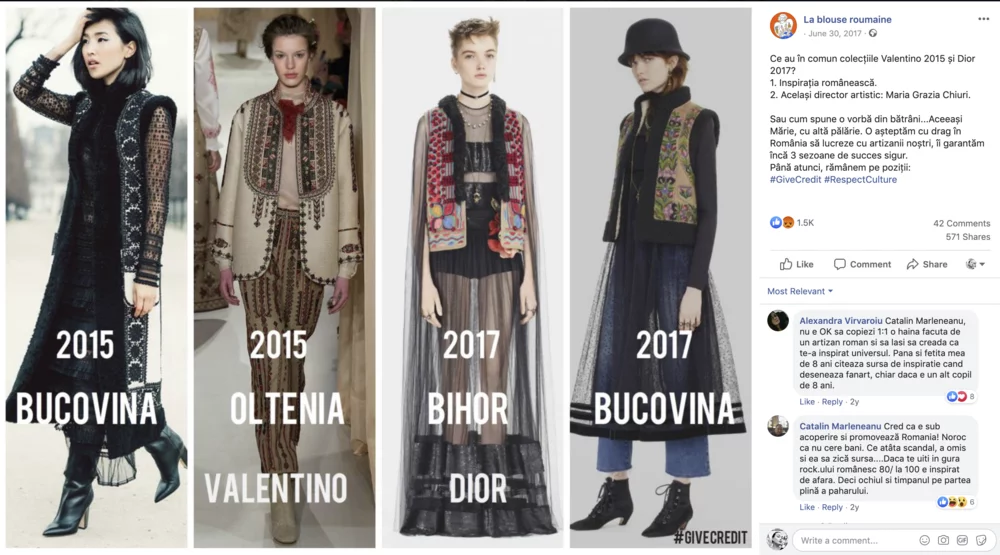
Task: Attach a photo using the camera icon
Action: click(x=943, y=540)
